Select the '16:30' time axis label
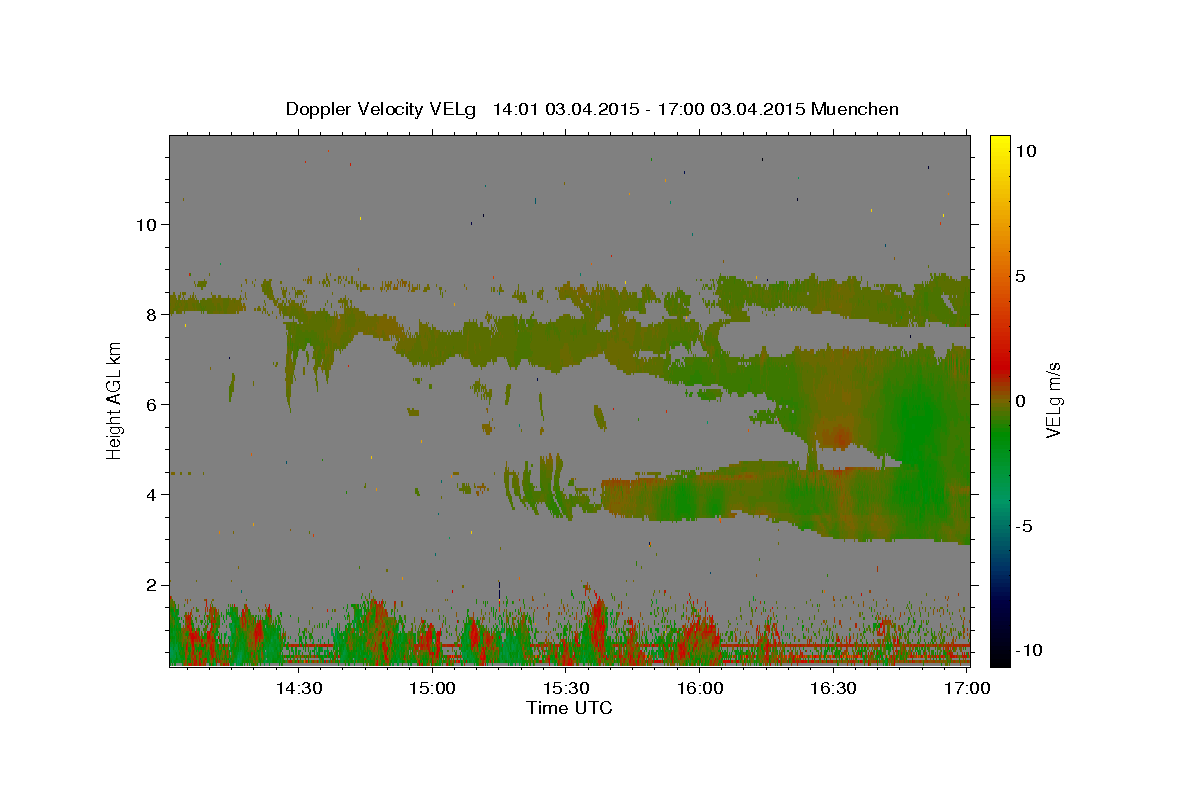 [x=833, y=688]
